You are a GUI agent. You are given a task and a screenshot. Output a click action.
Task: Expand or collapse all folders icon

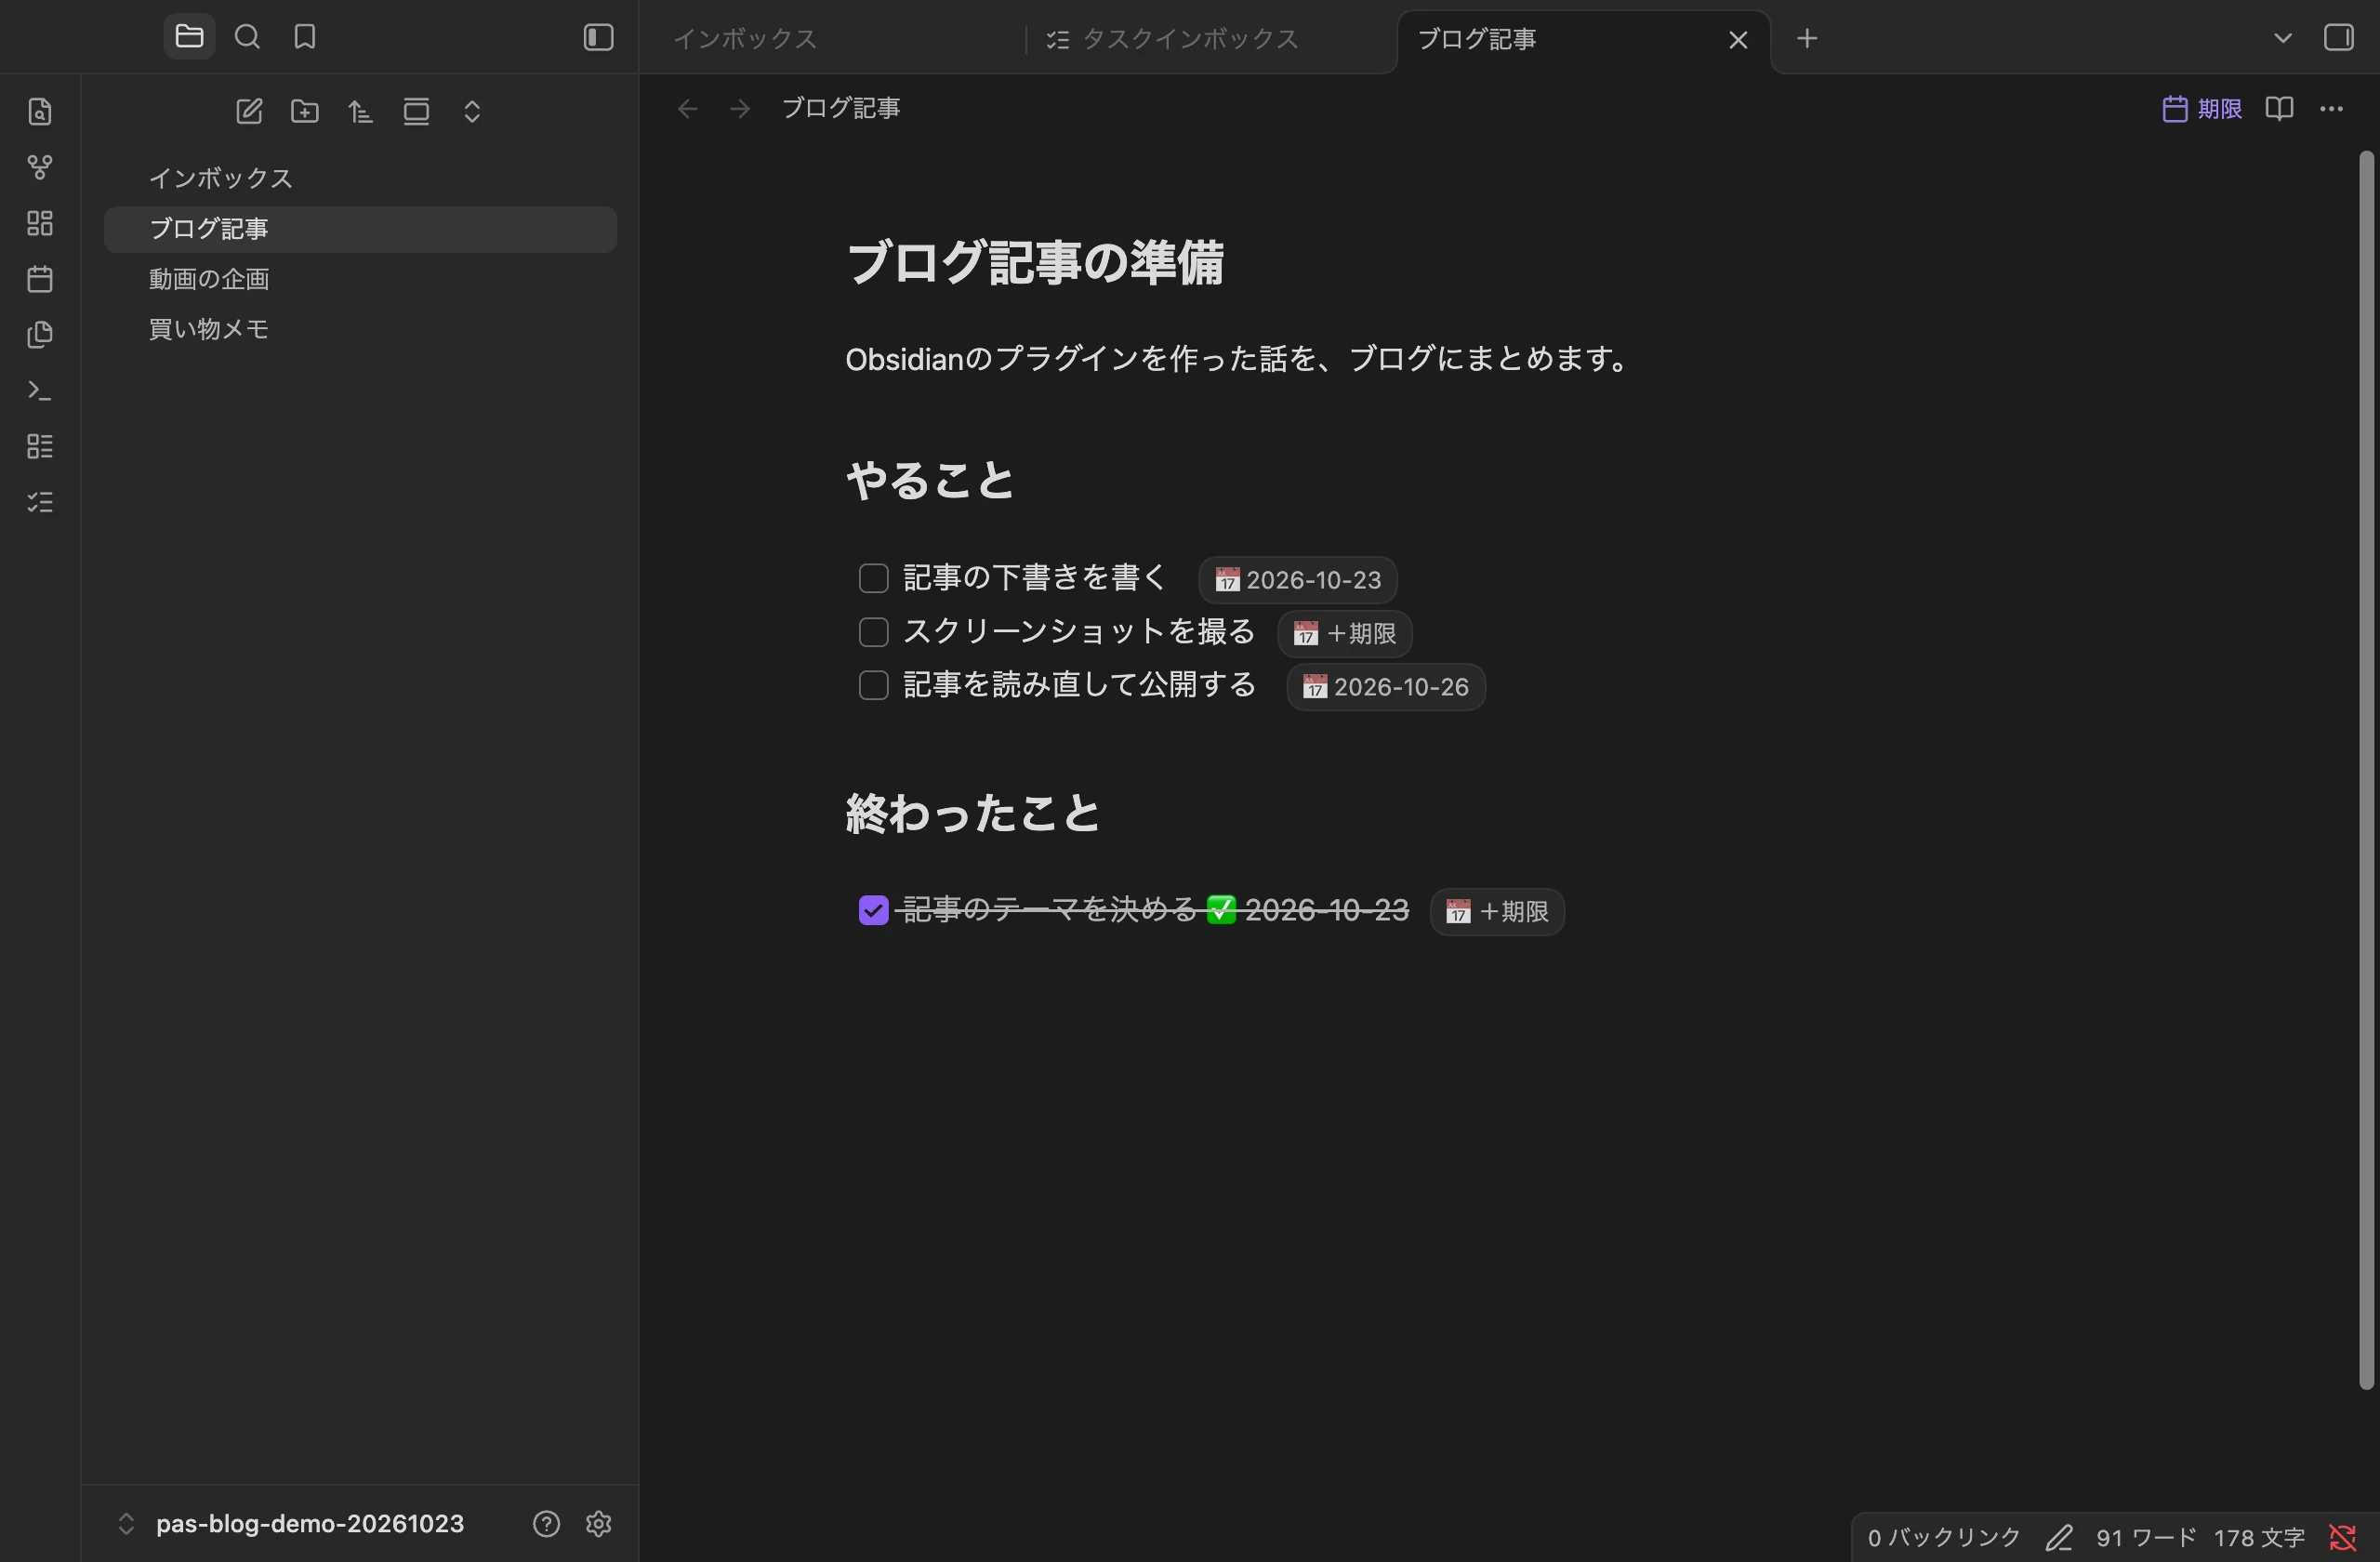click(x=472, y=111)
